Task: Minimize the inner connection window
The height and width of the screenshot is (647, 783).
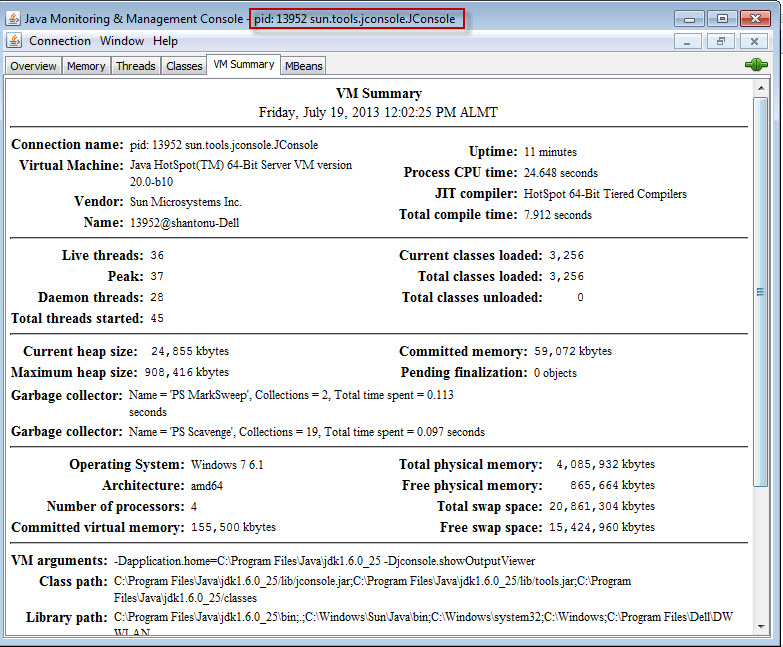Action: pyautogui.click(x=688, y=41)
